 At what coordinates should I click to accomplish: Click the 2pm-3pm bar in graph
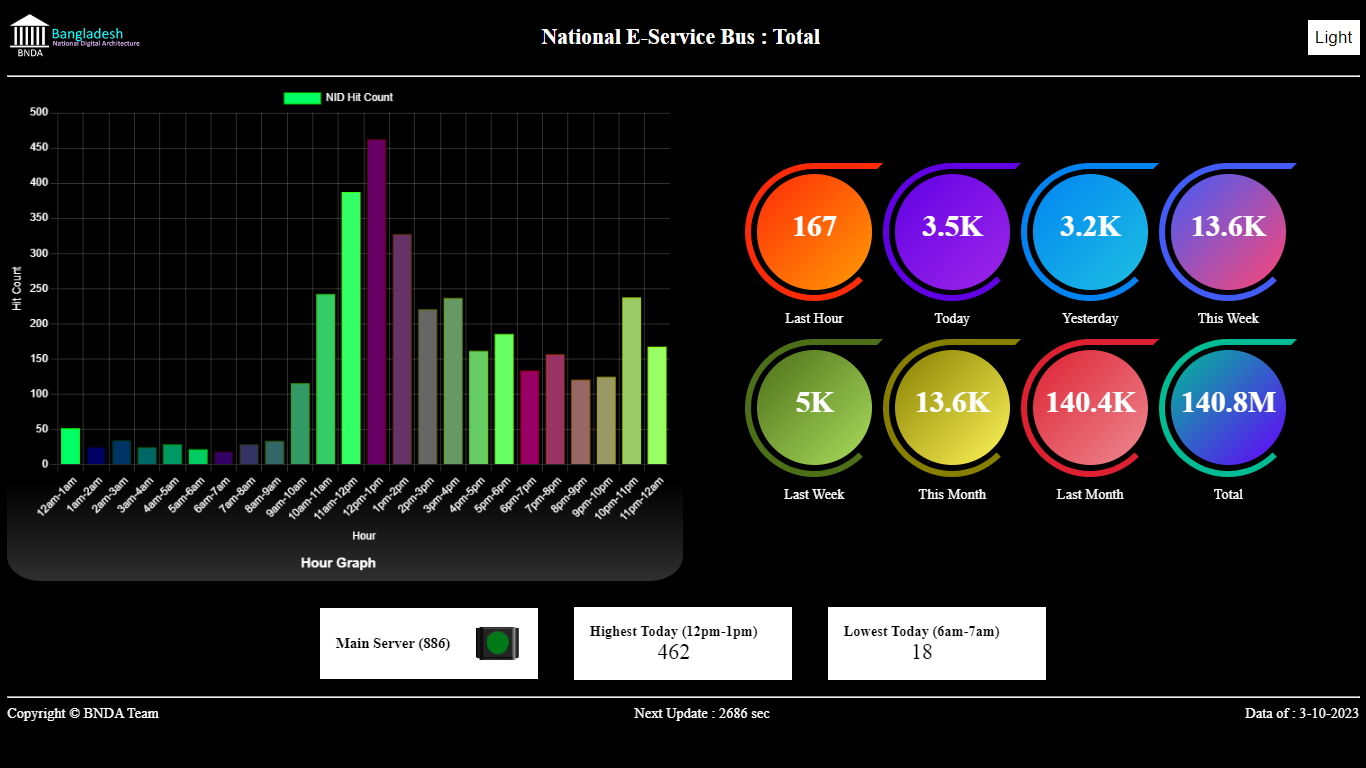427,387
